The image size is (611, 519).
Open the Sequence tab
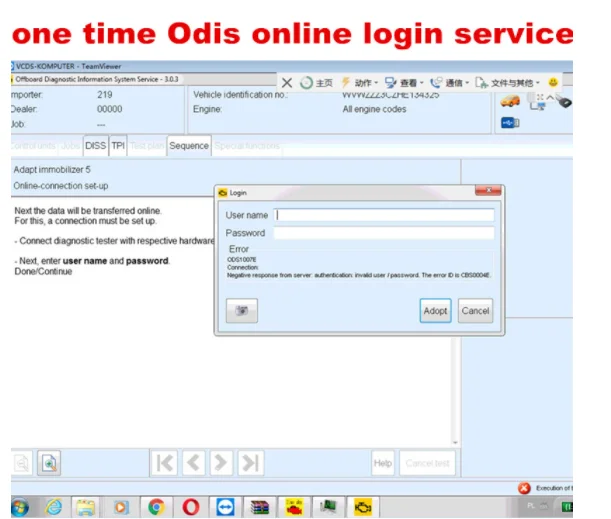(189, 146)
